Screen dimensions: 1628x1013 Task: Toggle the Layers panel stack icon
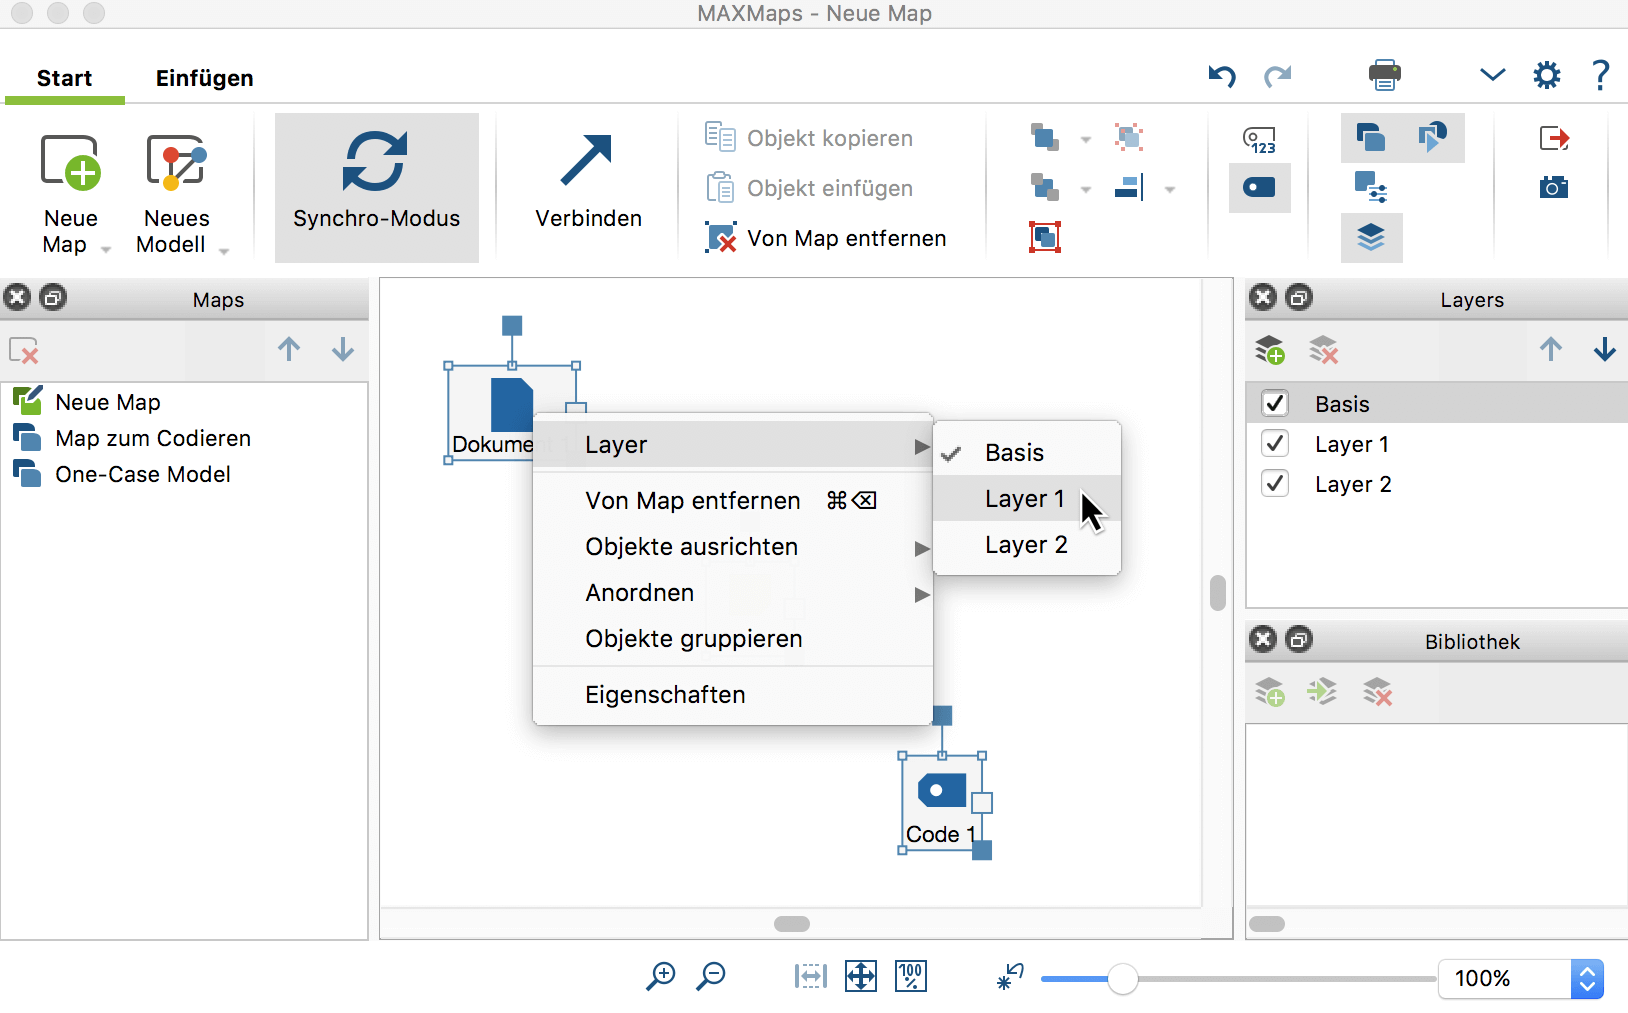pos(1371,238)
